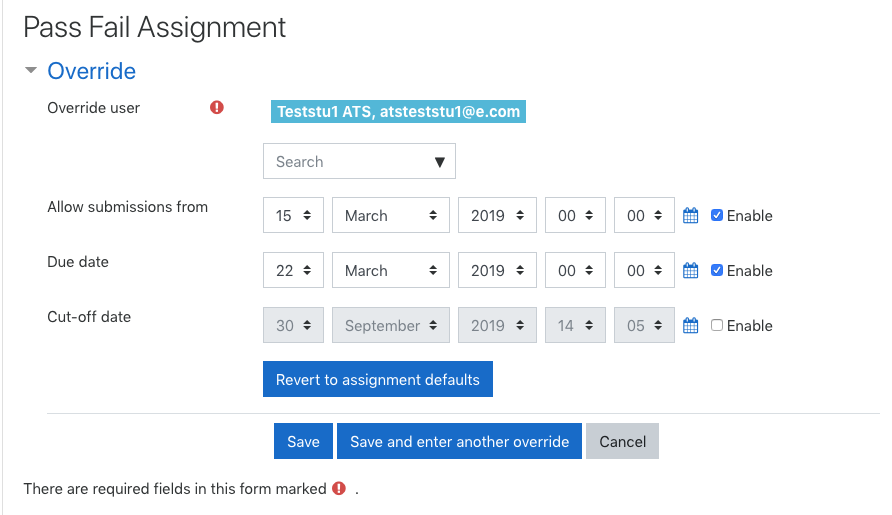Open the Due date year dropdown
Image resolution: width=892 pixels, height=515 pixels.
pos(497,270)
